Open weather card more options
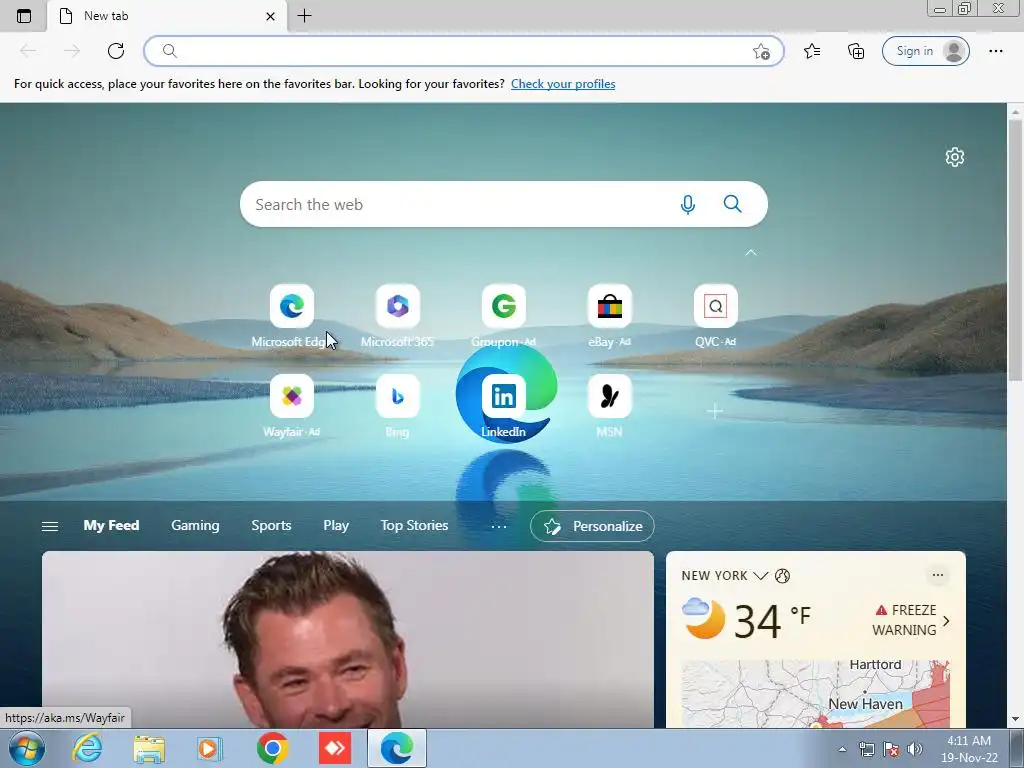 [938, 575]
